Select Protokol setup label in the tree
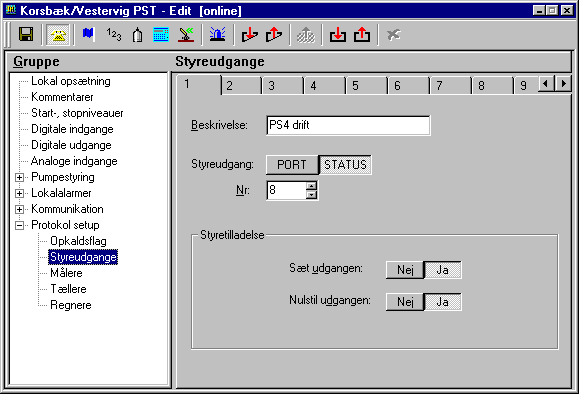Viewport: 579px width, 394px height. 65,225
